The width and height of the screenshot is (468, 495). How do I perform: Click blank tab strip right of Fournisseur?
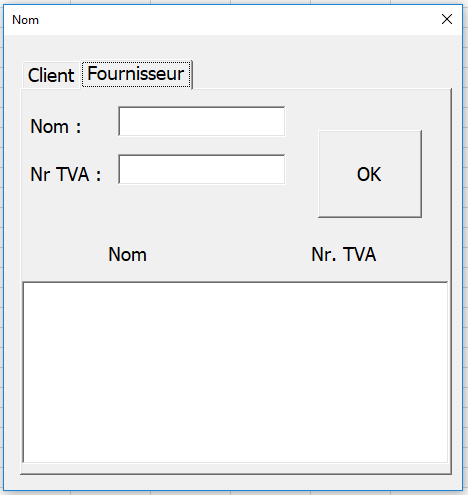320,75
